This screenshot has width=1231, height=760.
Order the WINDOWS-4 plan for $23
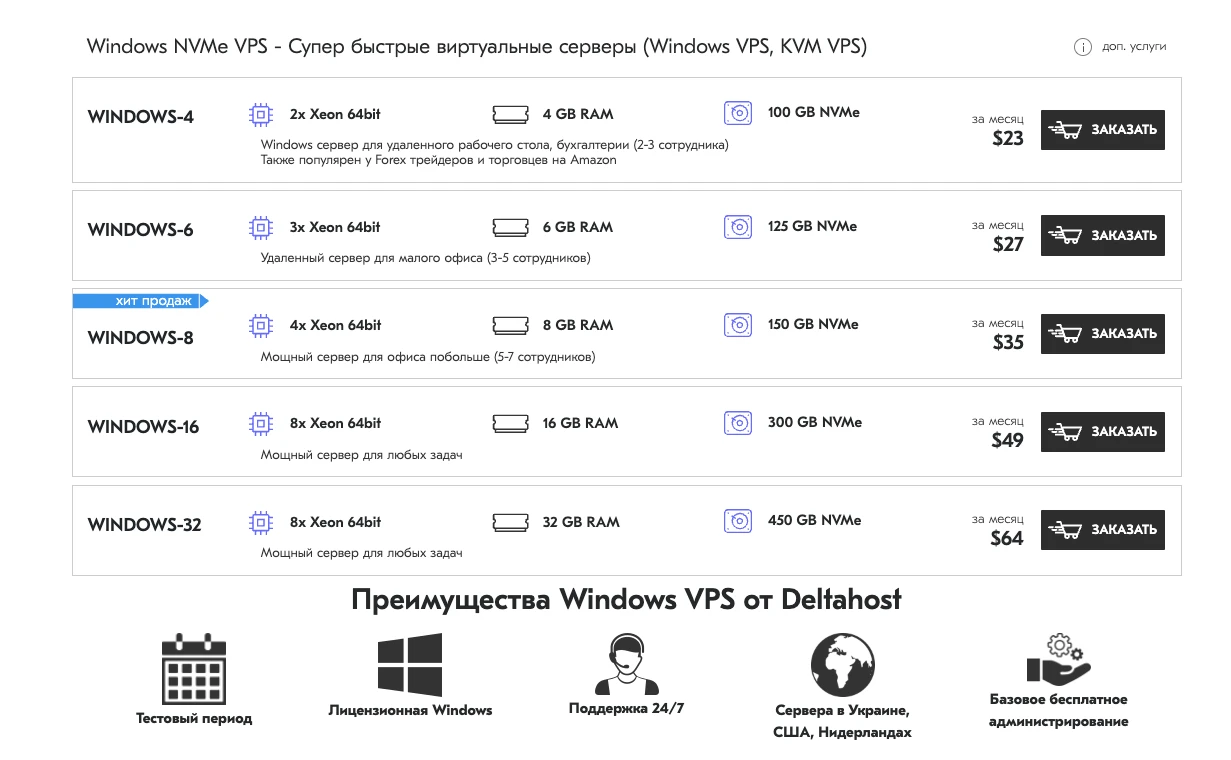[x=1102, y=130]
